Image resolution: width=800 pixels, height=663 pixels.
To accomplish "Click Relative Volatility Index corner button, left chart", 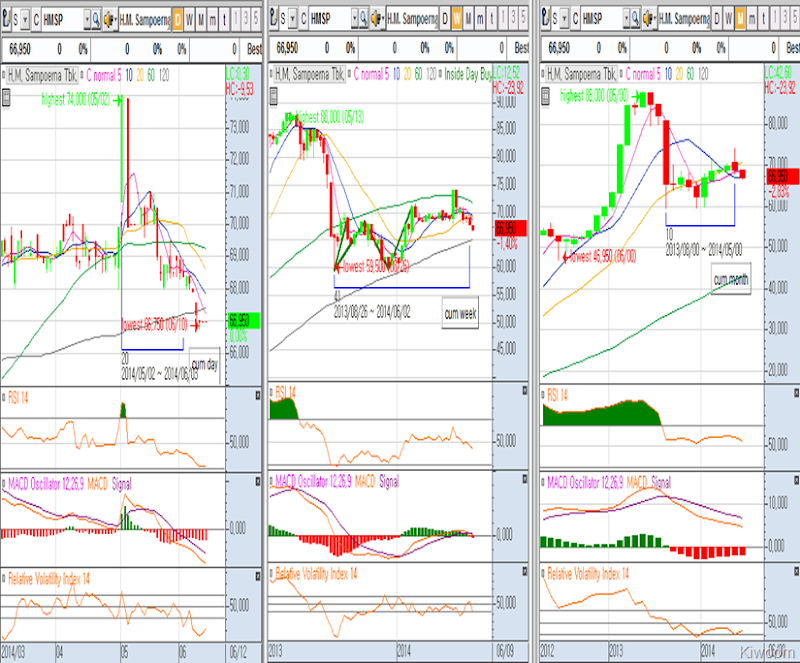I will [x=258, y=576].
